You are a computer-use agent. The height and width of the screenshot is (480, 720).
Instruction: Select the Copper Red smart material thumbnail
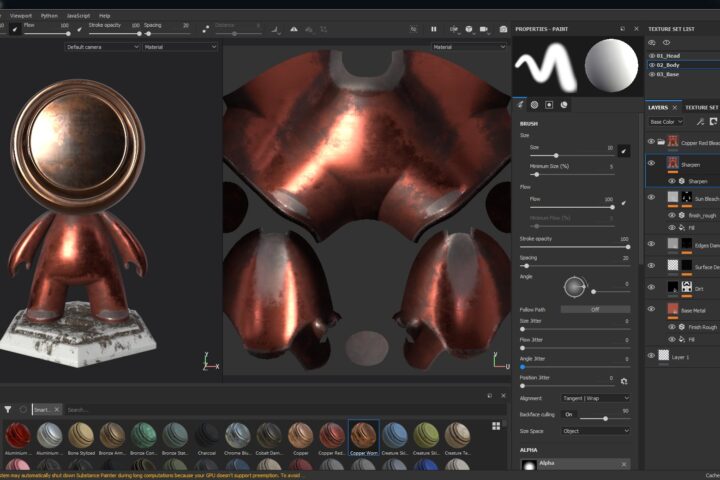click(x=332, y=435)
